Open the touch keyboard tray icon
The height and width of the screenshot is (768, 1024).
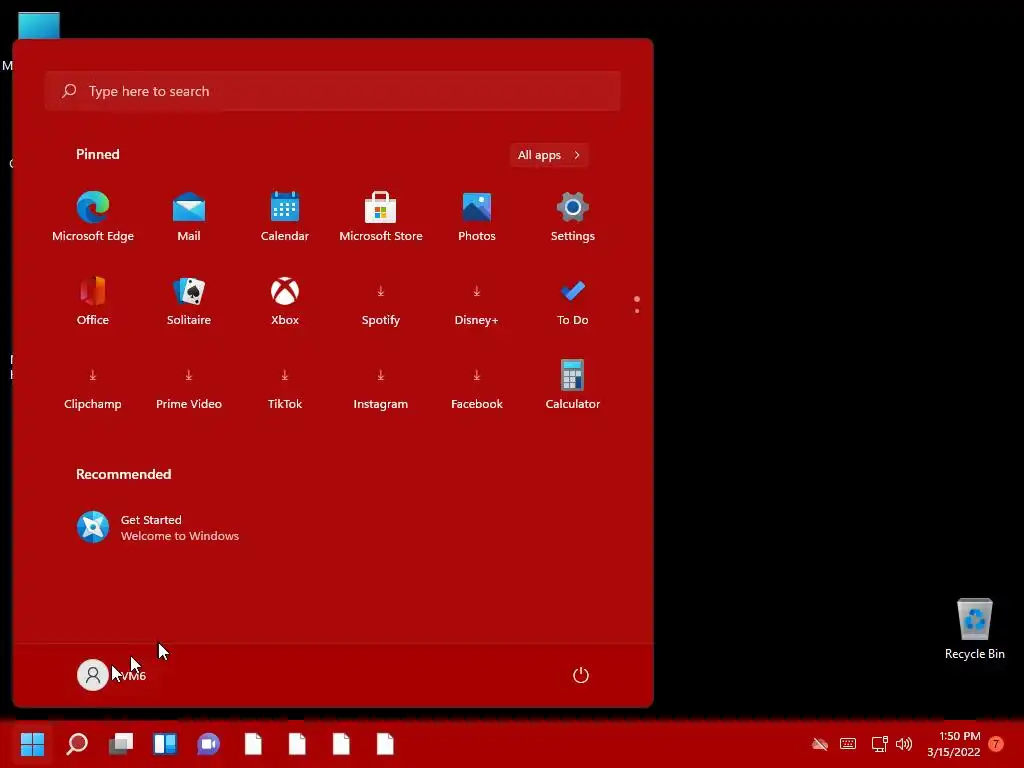click(x=848, y=744)
